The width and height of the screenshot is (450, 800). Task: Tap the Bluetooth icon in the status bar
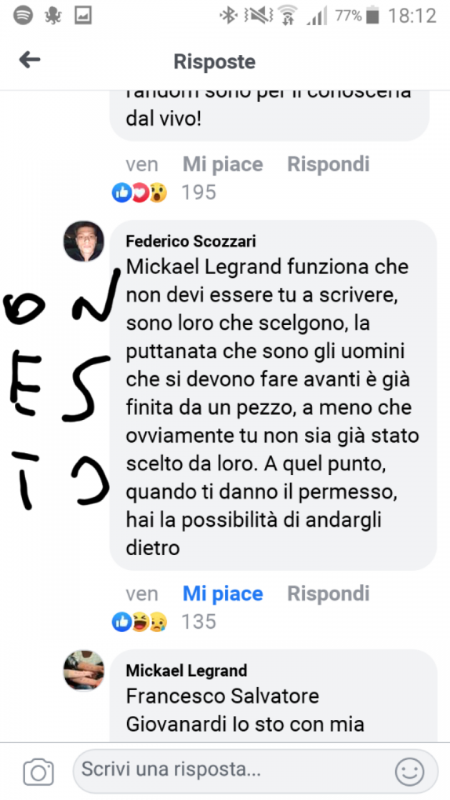(228, 16)
